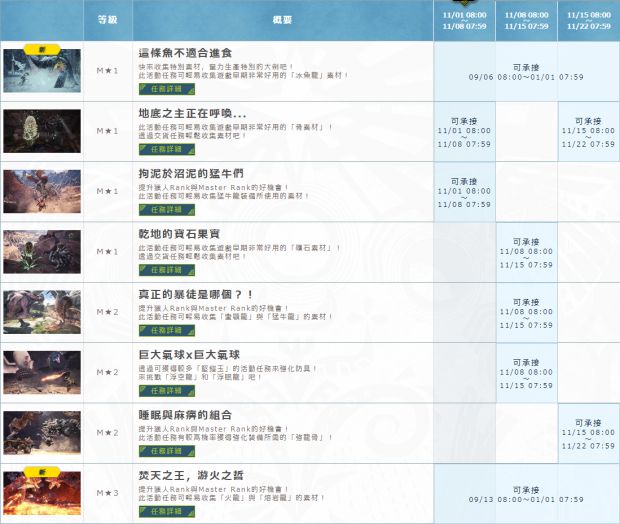Click description mentioning 「骨素材」
The height and width of the screenshot is (524, 620).
tap(236, 131)
